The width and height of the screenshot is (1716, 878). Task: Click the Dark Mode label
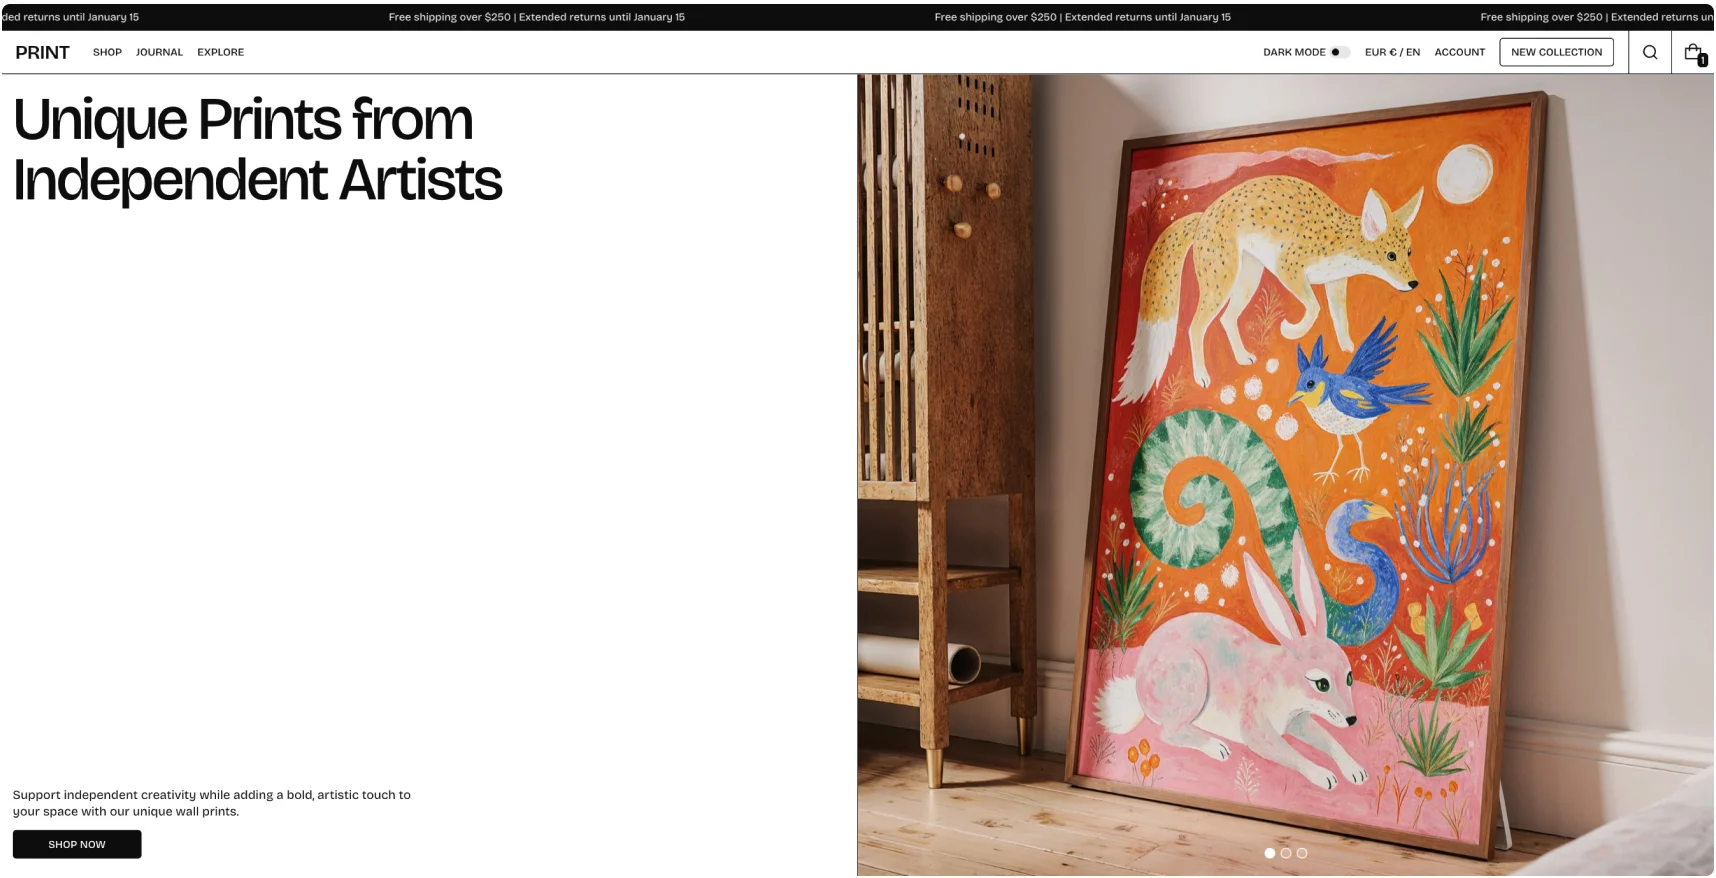[1294, 52]
